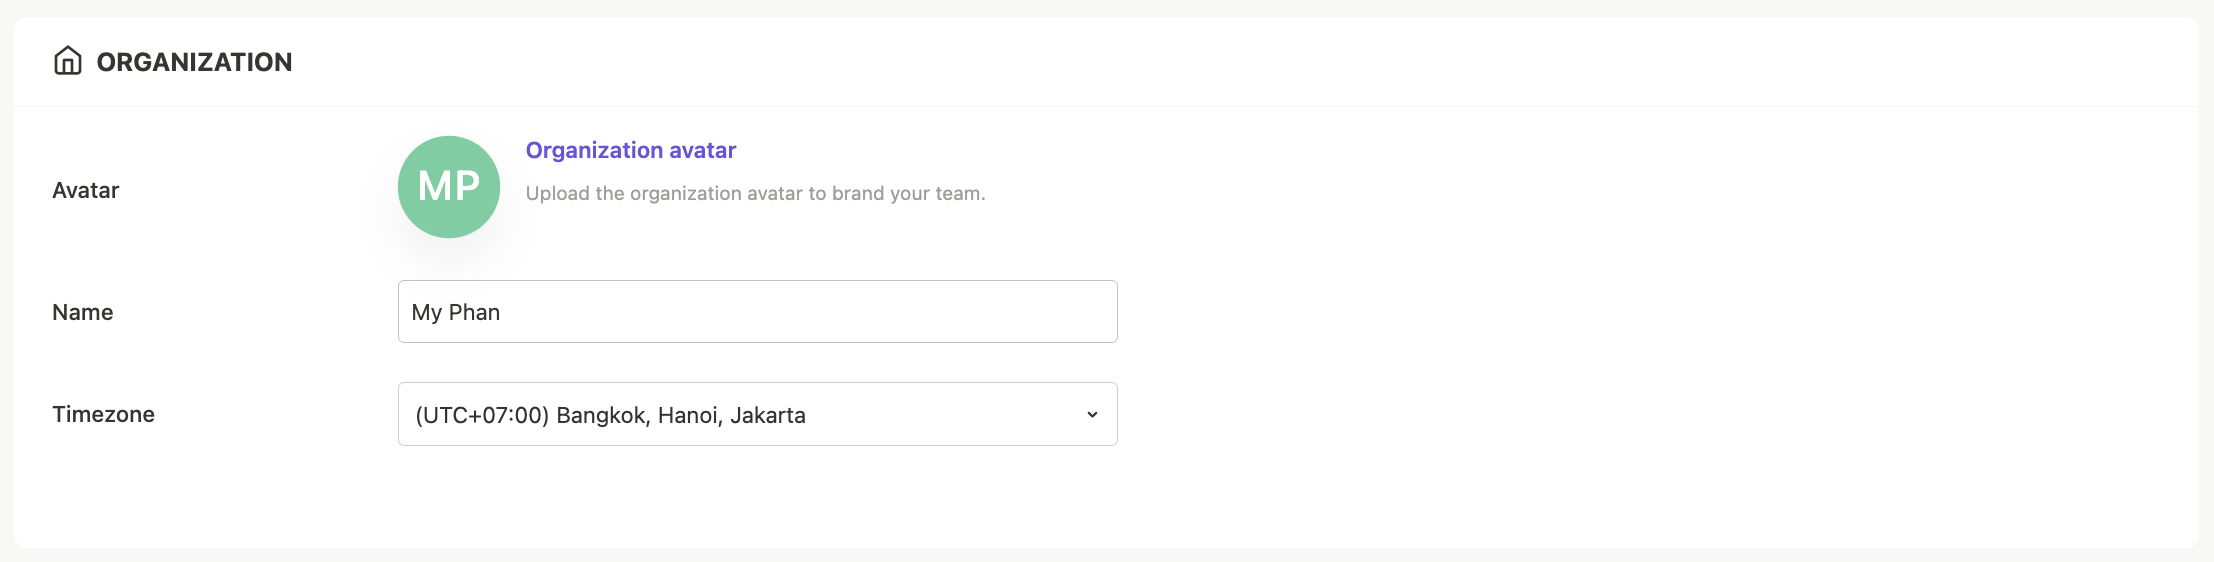Image resolution: width=2214 pixels, height=562 pixels.
Task: Click the green MP avatar circle
Action: pyautogui.click(x=449, y=187)
